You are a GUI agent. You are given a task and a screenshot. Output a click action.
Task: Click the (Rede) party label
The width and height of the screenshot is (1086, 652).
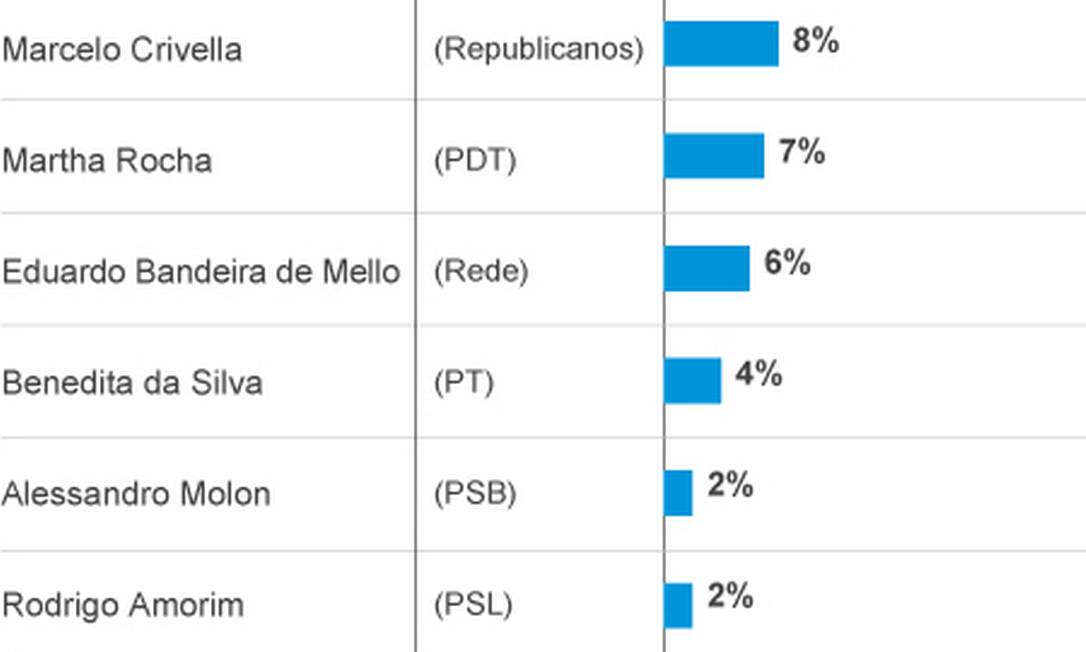tap(481, 272)
